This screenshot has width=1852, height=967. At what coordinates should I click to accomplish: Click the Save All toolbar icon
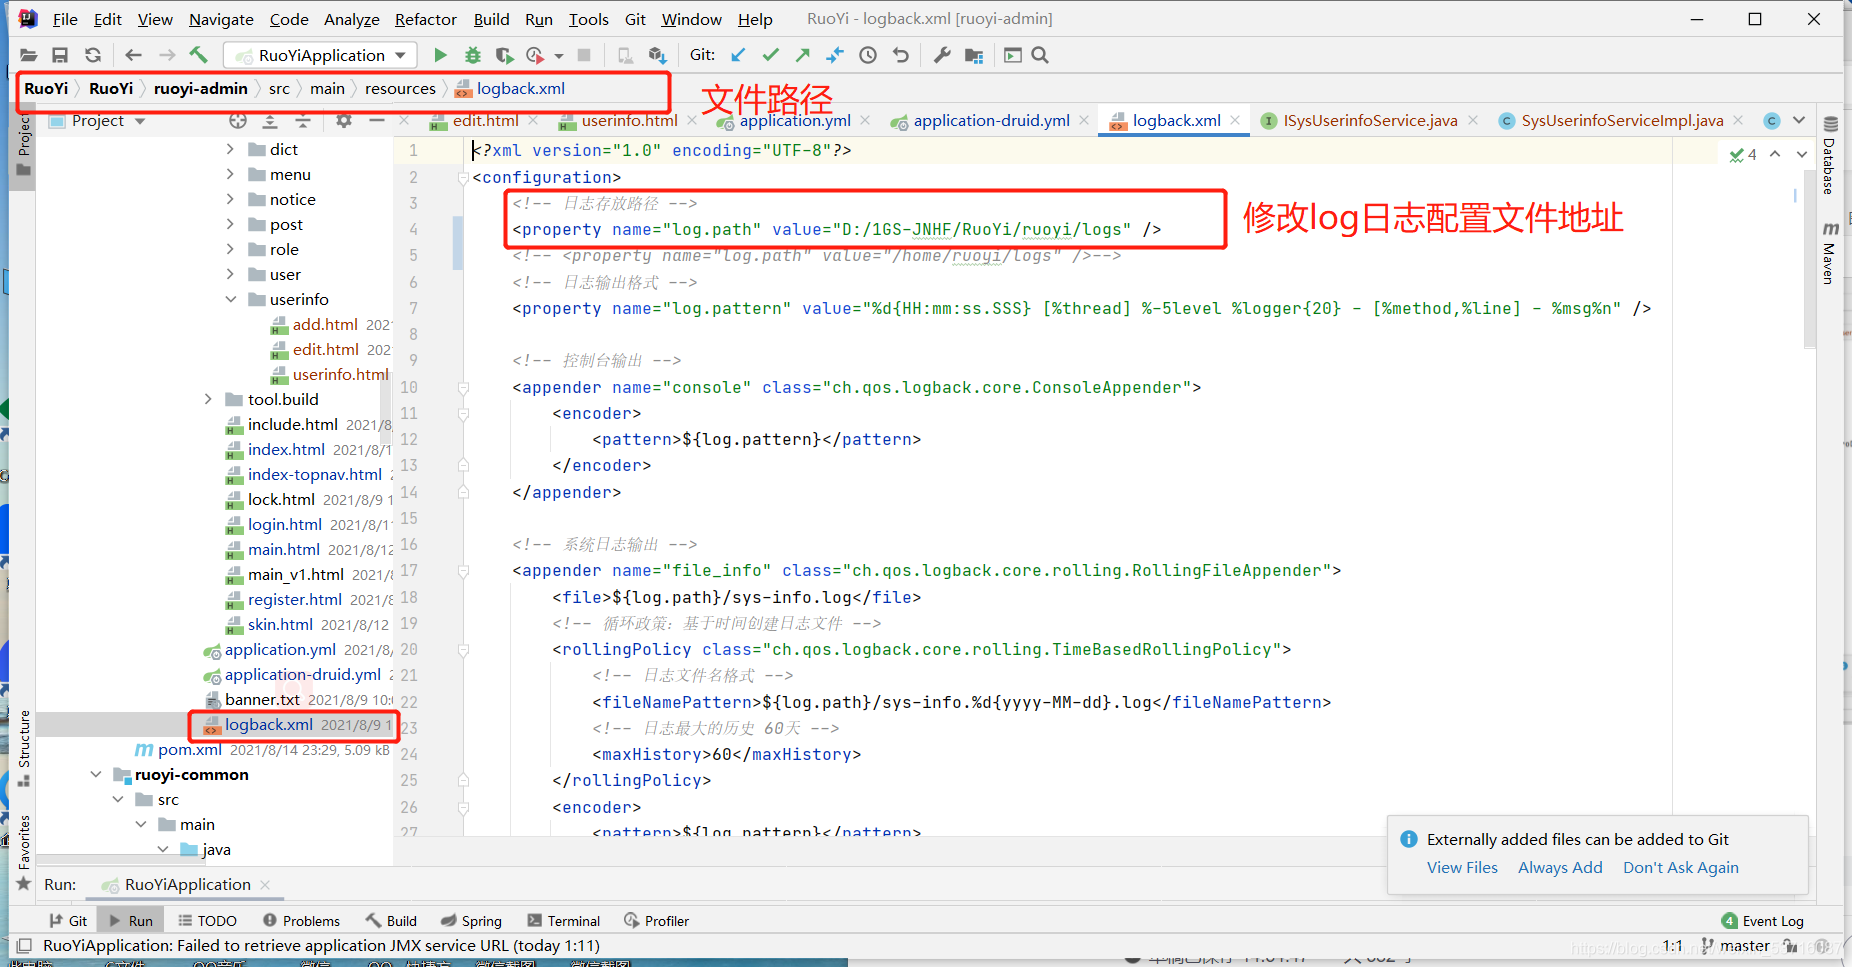60,55
